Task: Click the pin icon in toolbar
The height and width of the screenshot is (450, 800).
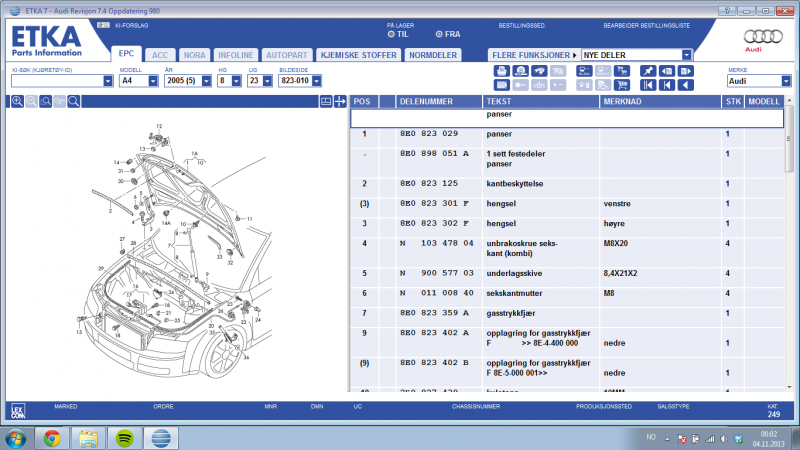Action: 647,71
